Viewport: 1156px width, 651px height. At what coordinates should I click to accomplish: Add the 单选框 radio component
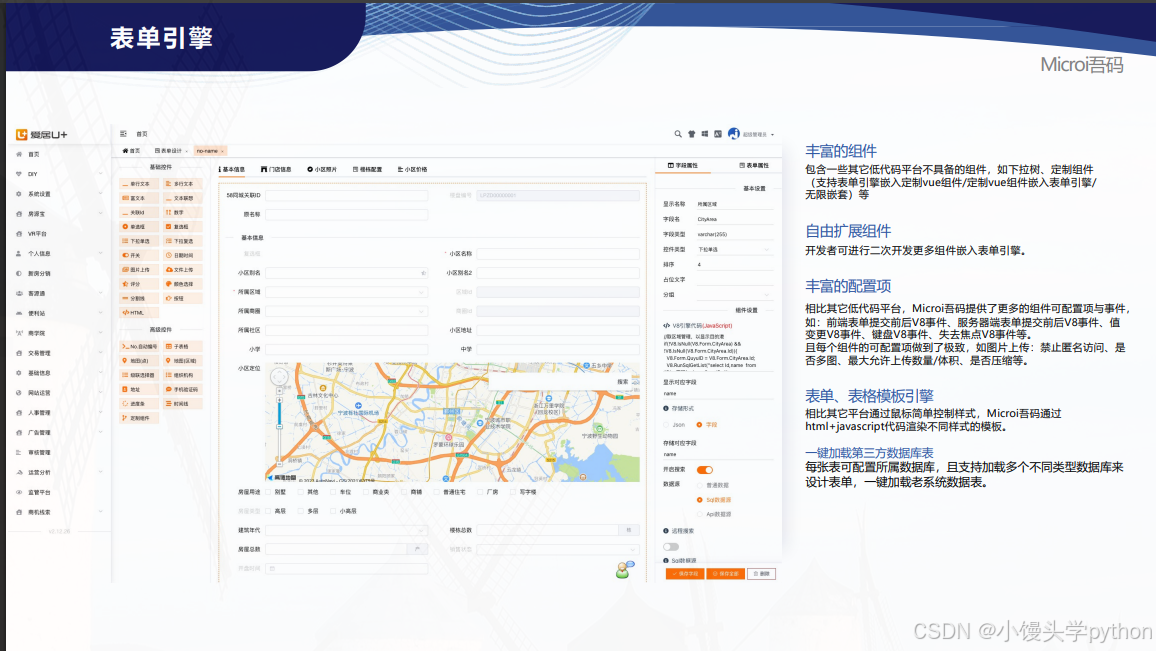pyautogui.click(x=139, y=227)
